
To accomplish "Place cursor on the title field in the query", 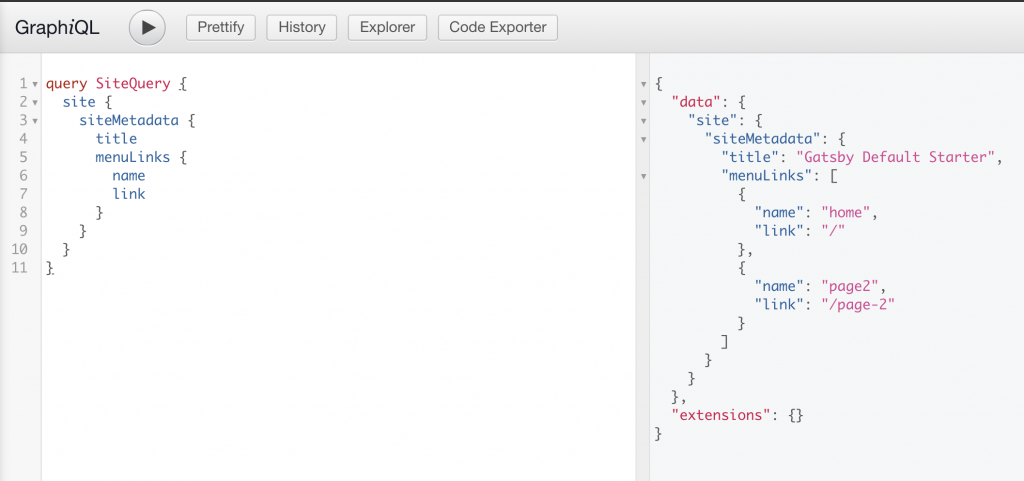I will click(116, 139).
